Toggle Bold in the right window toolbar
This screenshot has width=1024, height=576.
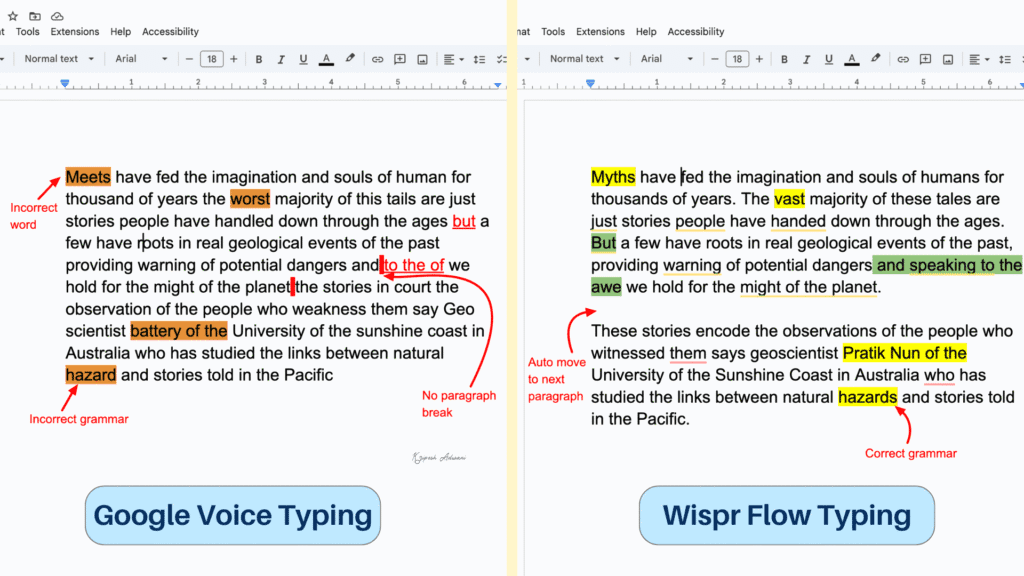click(x=784, y=59)
